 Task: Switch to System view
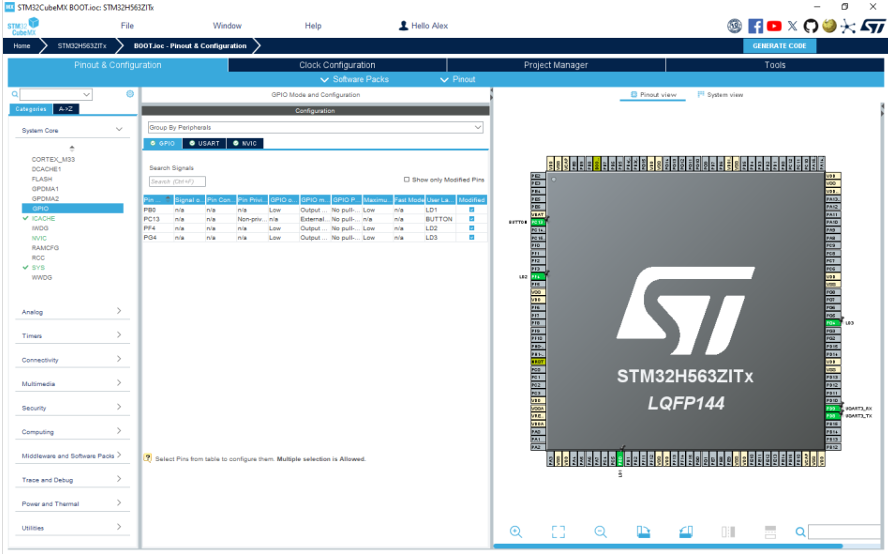coord(720,95)
